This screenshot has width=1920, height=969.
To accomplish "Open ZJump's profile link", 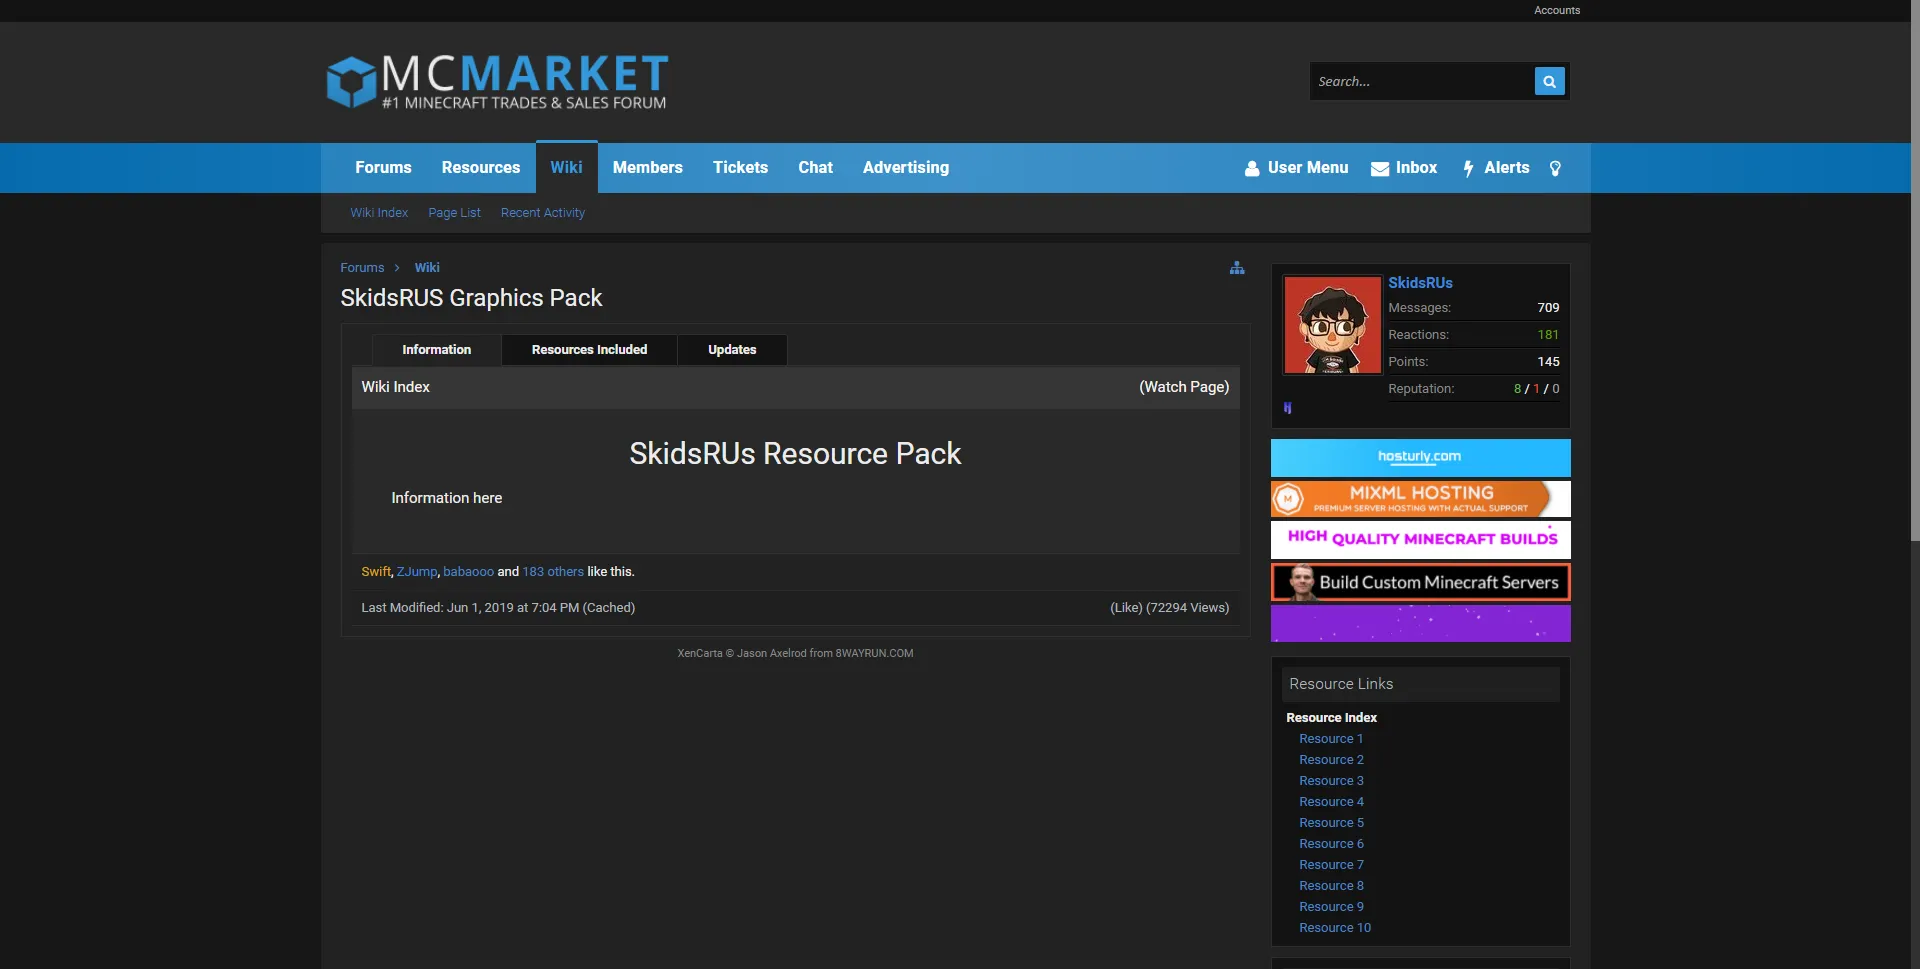I will coord(417,572).
